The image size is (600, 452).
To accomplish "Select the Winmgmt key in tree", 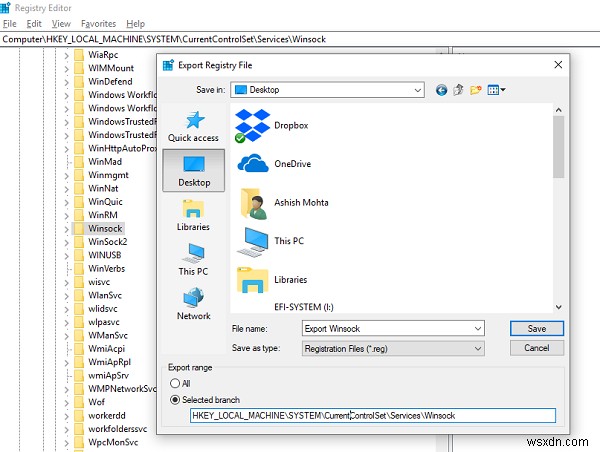I will [108, 175].
